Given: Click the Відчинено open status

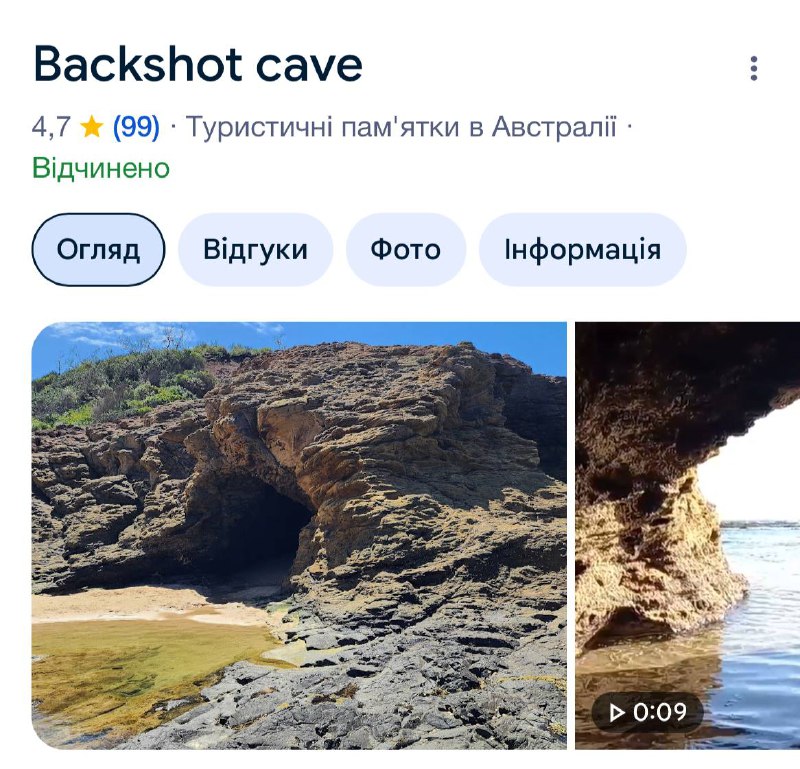Looking at the screenshot, I should [x=101, y=168].
